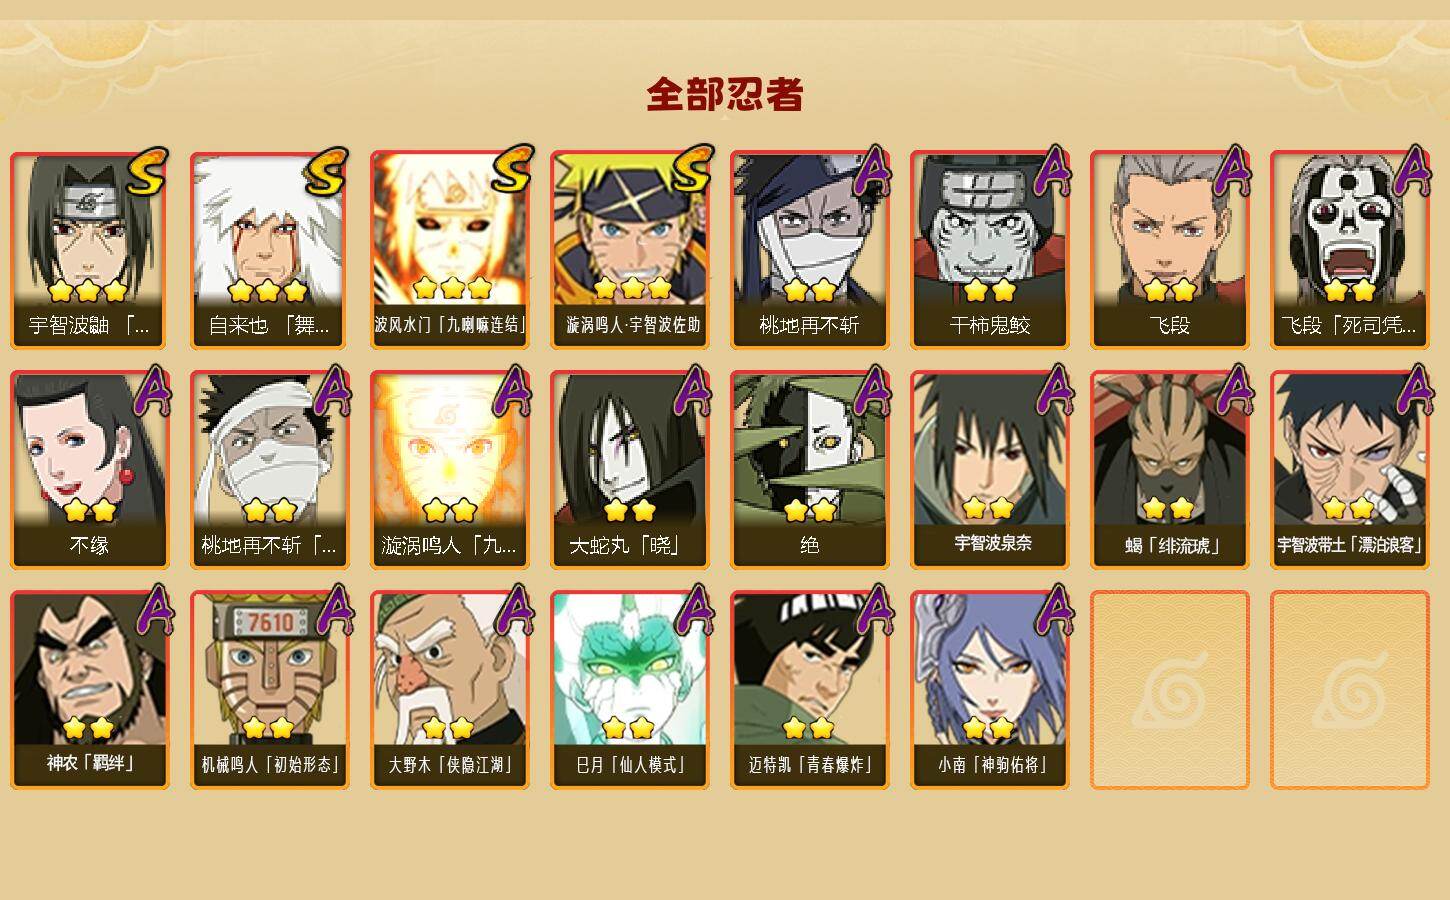Screen dimensions: 1450x900
Task: Select the 蝎「绯流琥」 ninja card
Action: [1170, 470]
